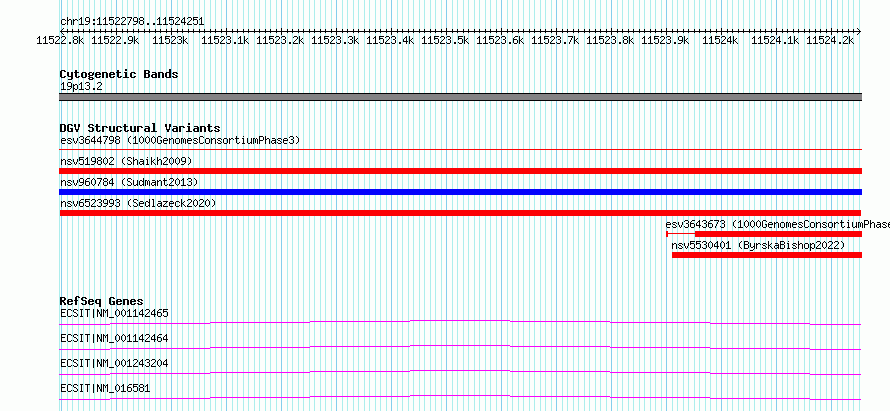
Task: Click the red nsv519802 variant bar
Action: pyautogui.click(x=460, y=171)
